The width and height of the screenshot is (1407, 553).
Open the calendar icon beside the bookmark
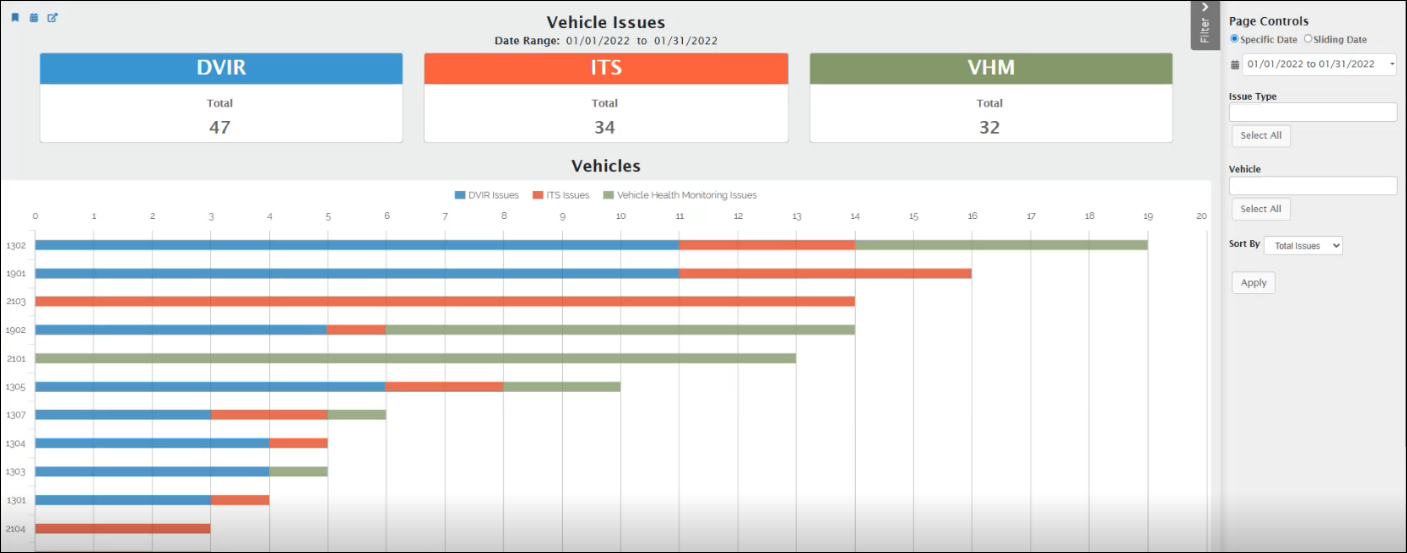tap(33, 18)
